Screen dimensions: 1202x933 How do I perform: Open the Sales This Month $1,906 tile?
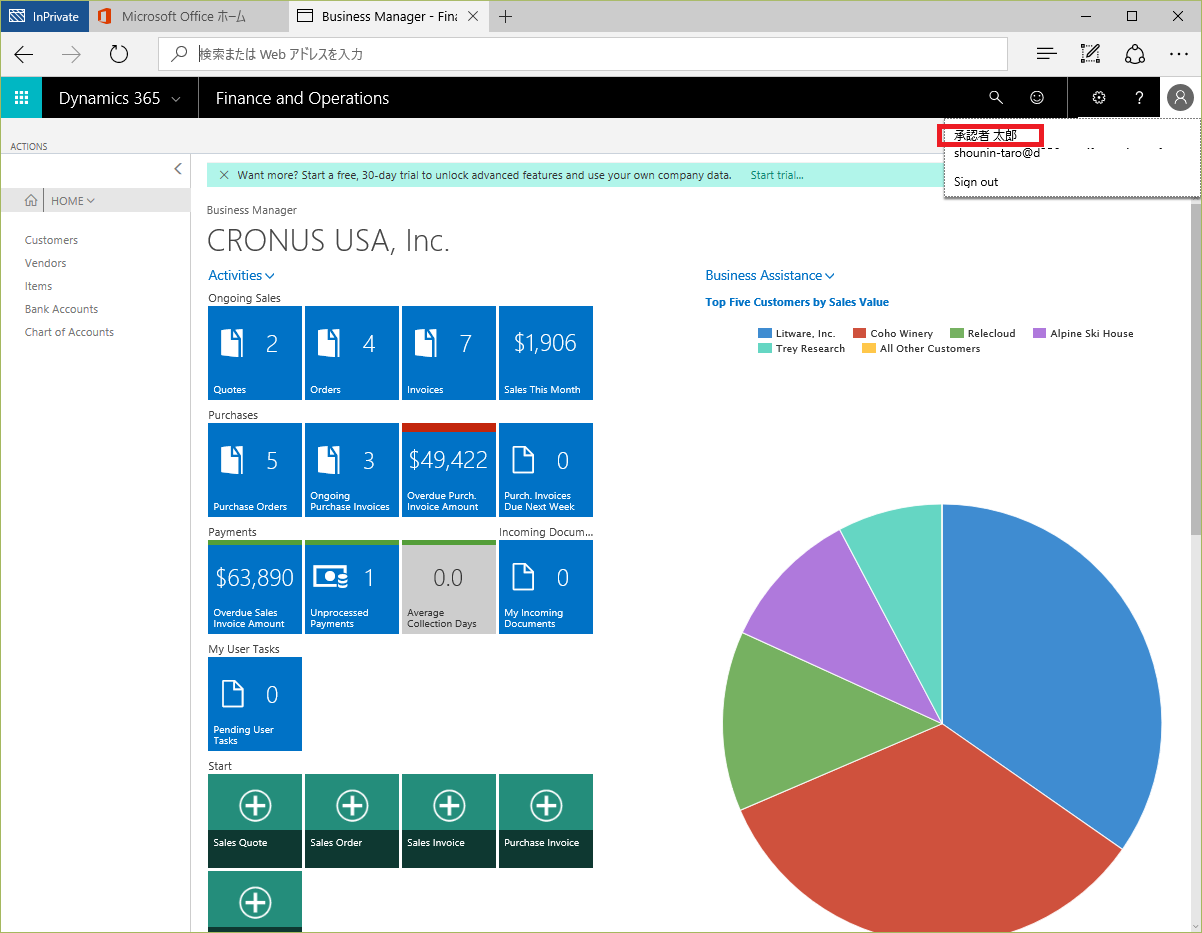click(x=546, y=353)
